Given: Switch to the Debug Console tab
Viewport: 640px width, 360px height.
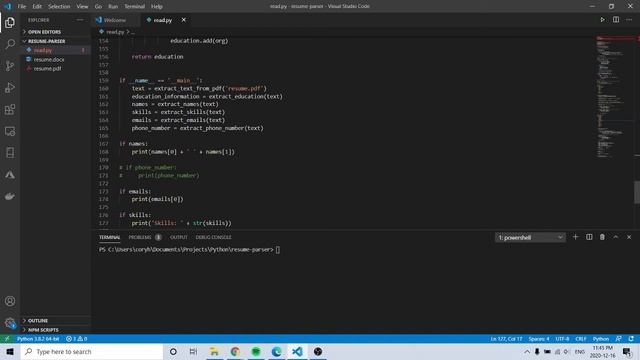Looking at the screenshot, I should pyautogui.click(x=213, y=237).
